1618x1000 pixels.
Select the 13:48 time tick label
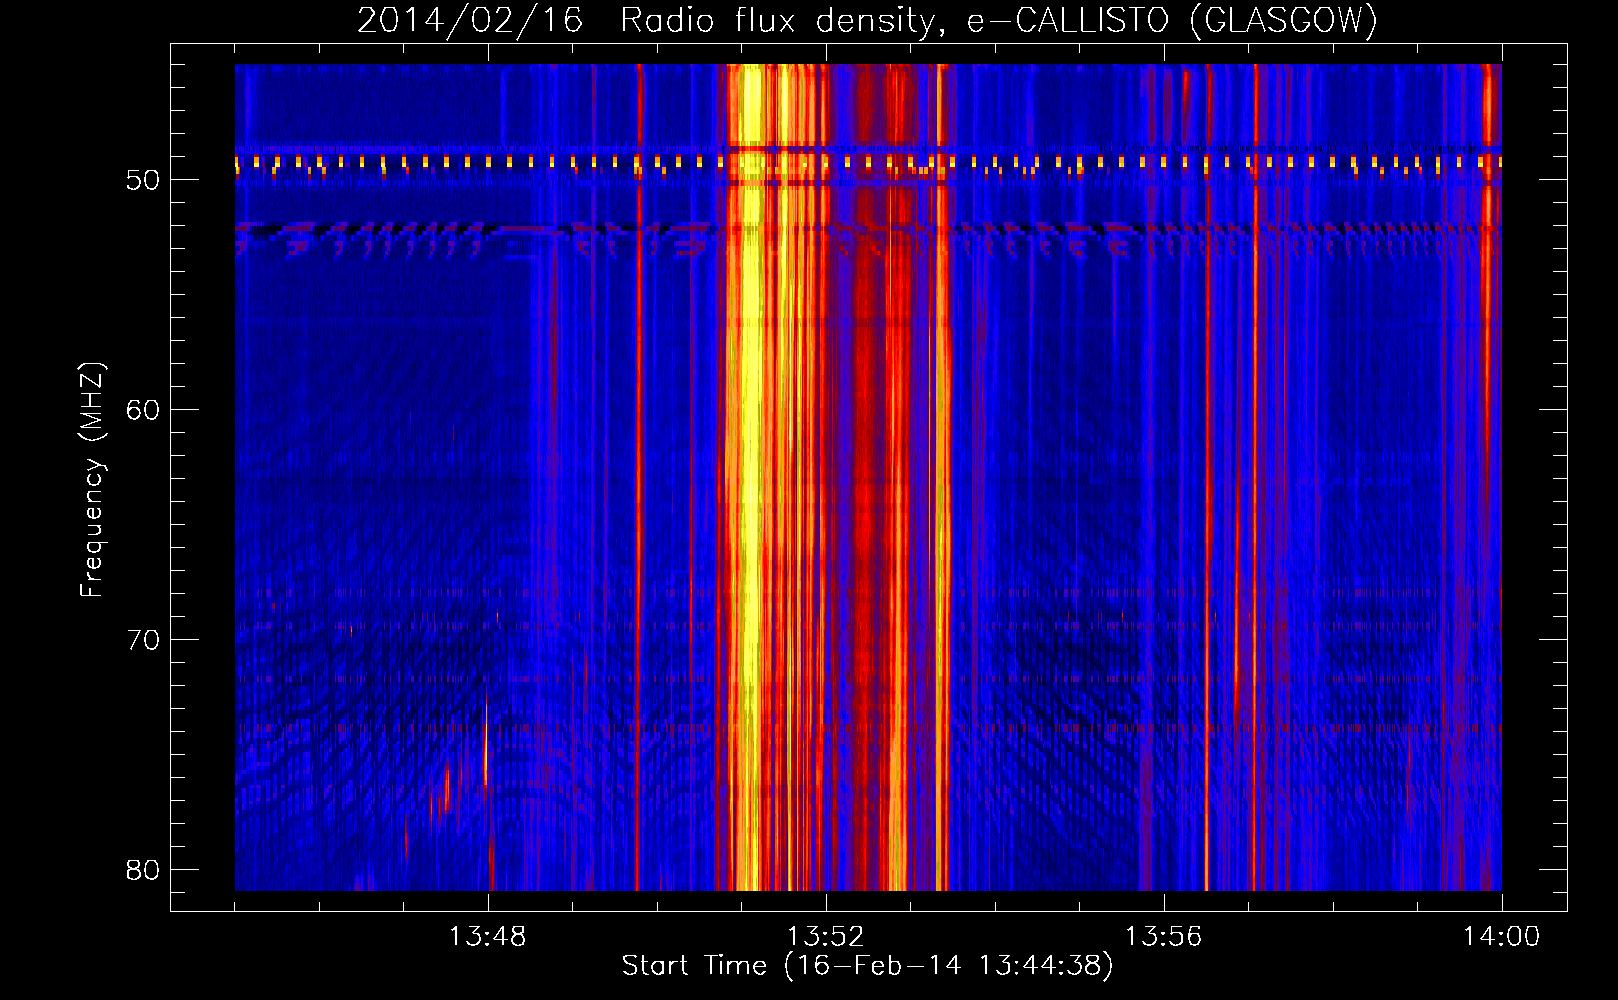[487, 937]
